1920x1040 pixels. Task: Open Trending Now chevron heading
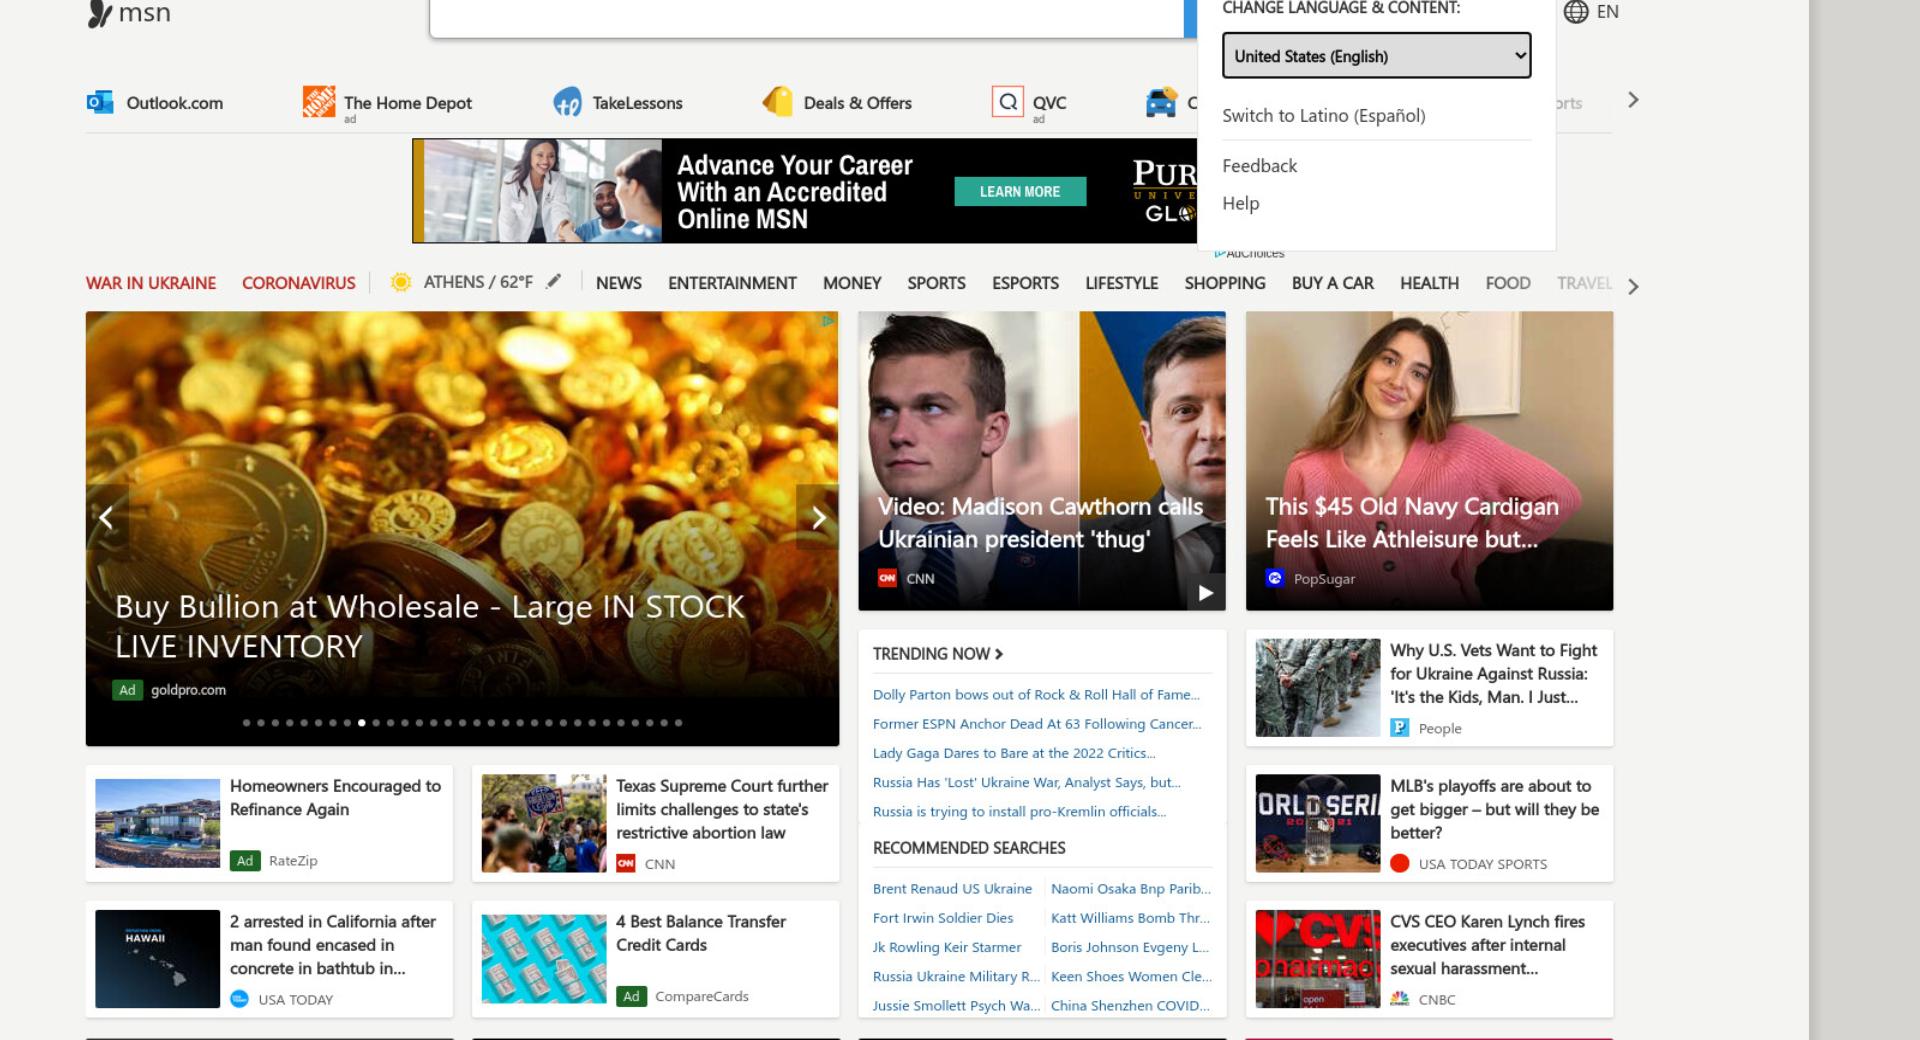tap(937, 653)
